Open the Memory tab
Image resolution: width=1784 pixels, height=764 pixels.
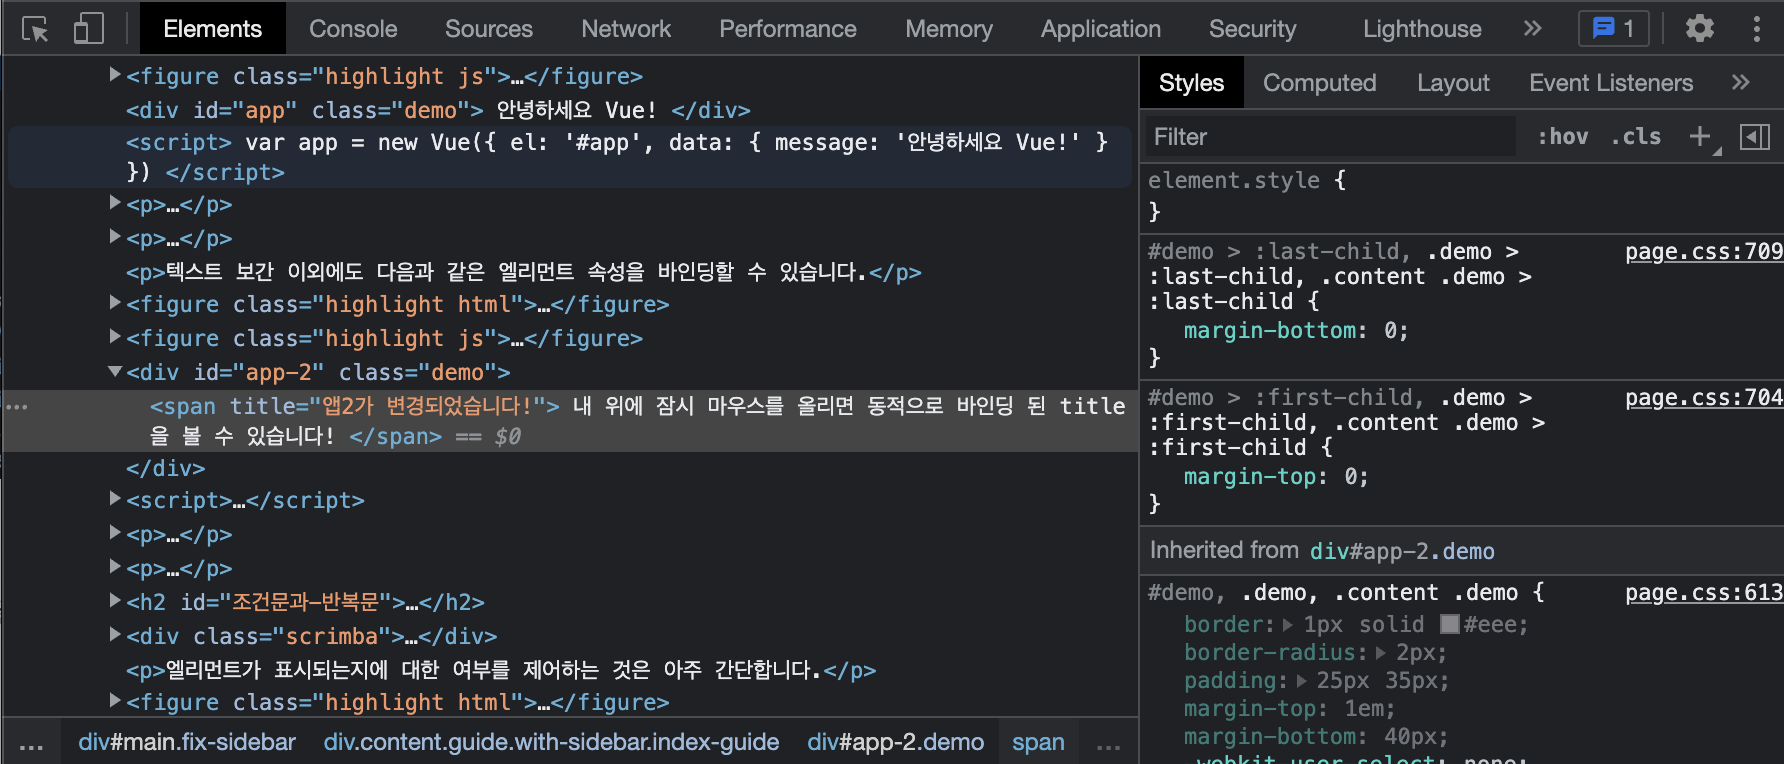[949, 29]
